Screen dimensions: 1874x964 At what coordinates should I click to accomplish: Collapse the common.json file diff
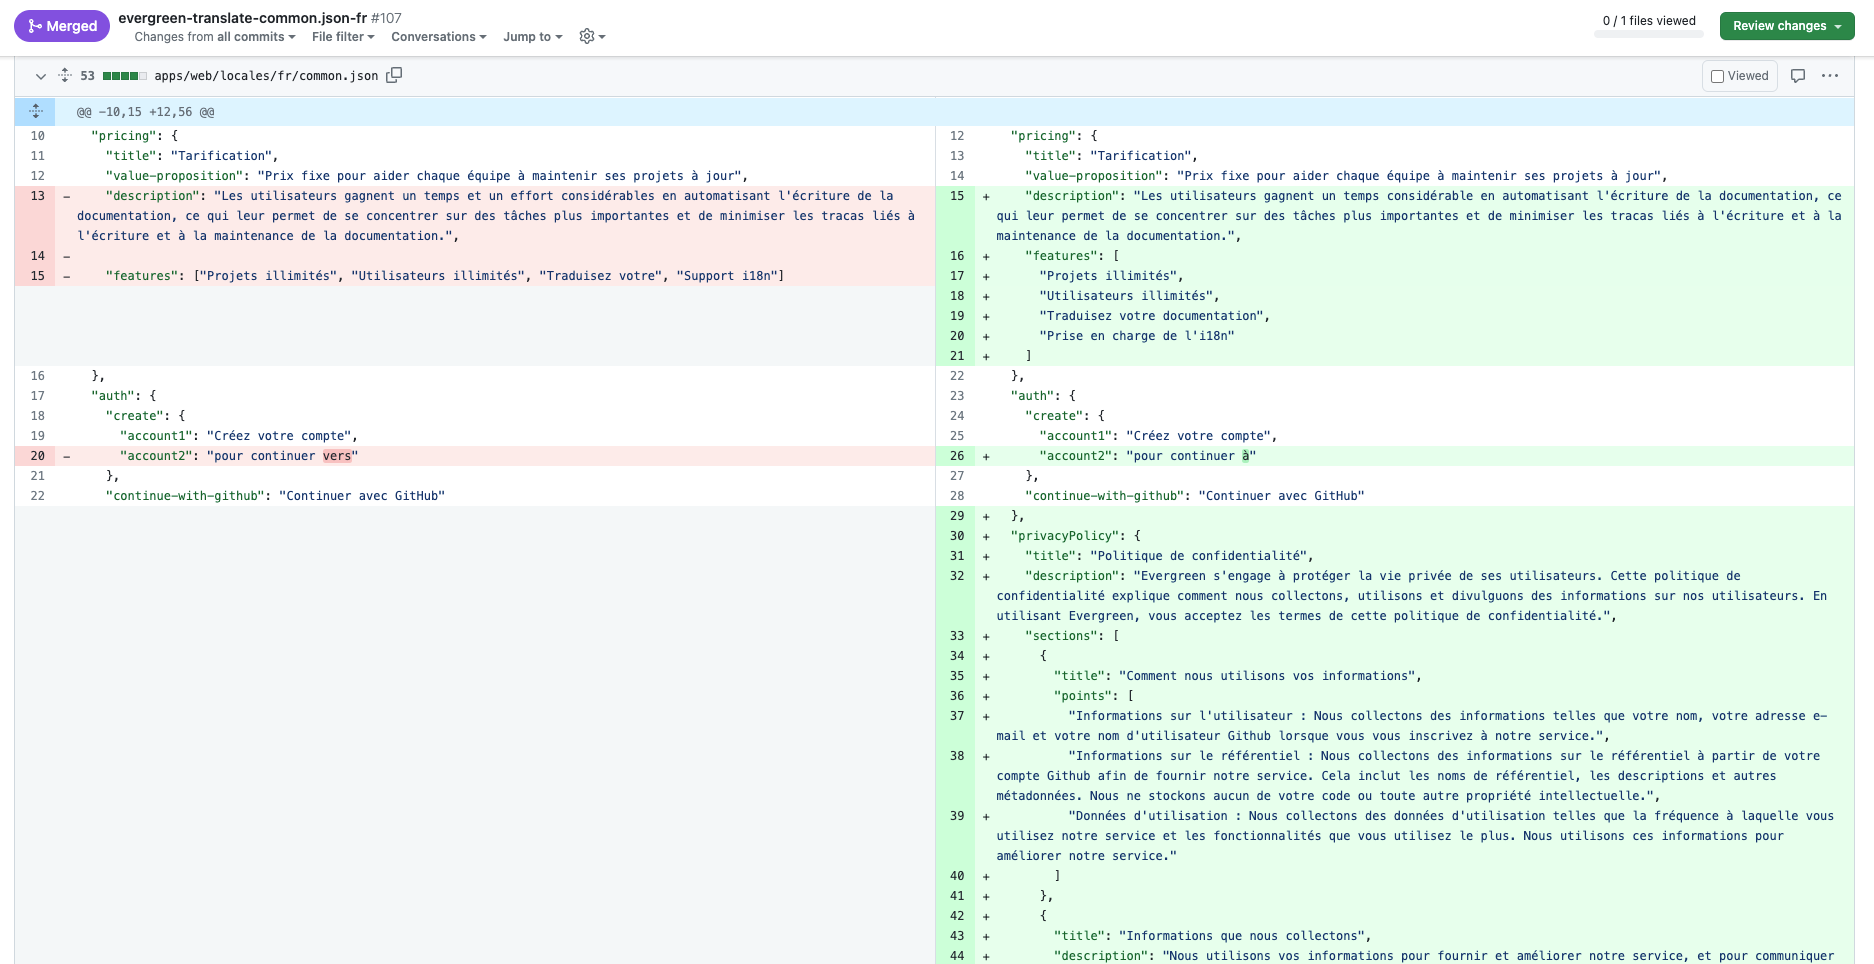[41, 76]
